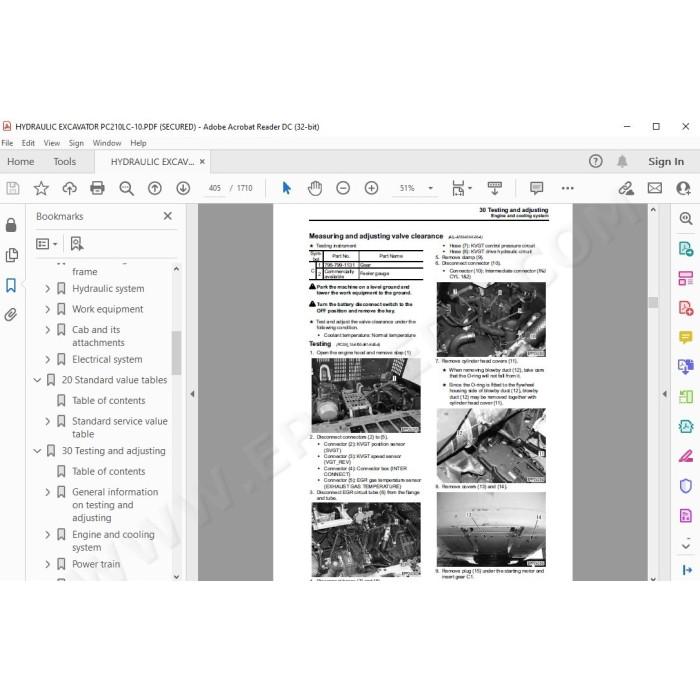Close the Bookmarks panel
The height and width of the screenshot is (700, 700).
[x=168, y=216]
